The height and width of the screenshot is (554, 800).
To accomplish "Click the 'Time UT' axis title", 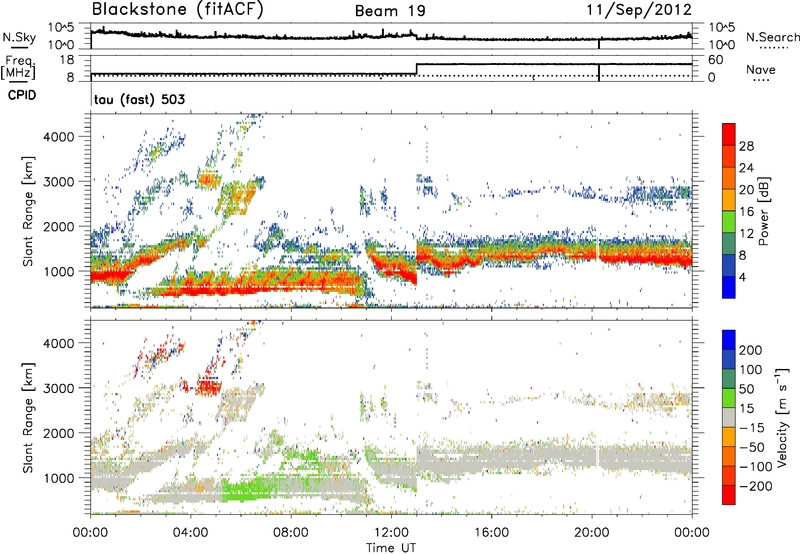I will [x=391, y=548].
